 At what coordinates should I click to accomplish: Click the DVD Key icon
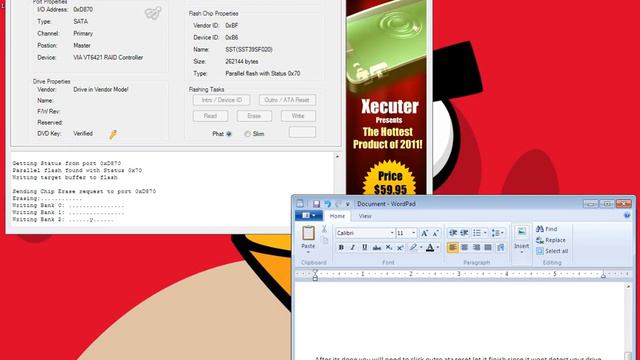[x=113, y=134]
